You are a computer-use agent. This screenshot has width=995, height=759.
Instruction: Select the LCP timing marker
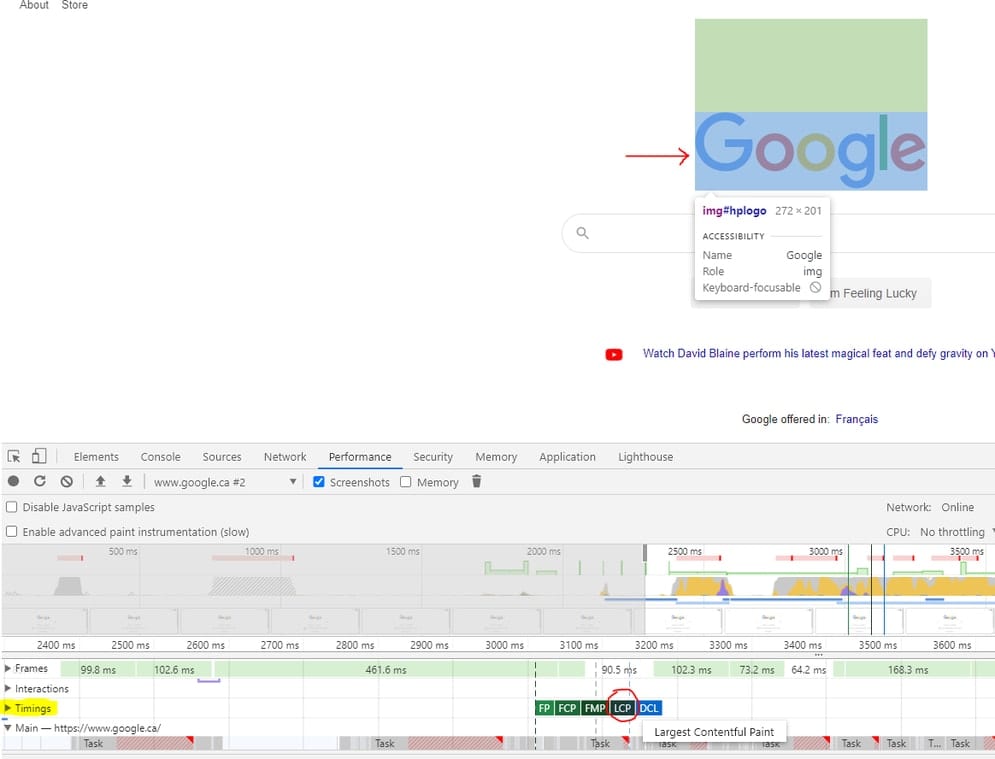[x=623, y=708]
